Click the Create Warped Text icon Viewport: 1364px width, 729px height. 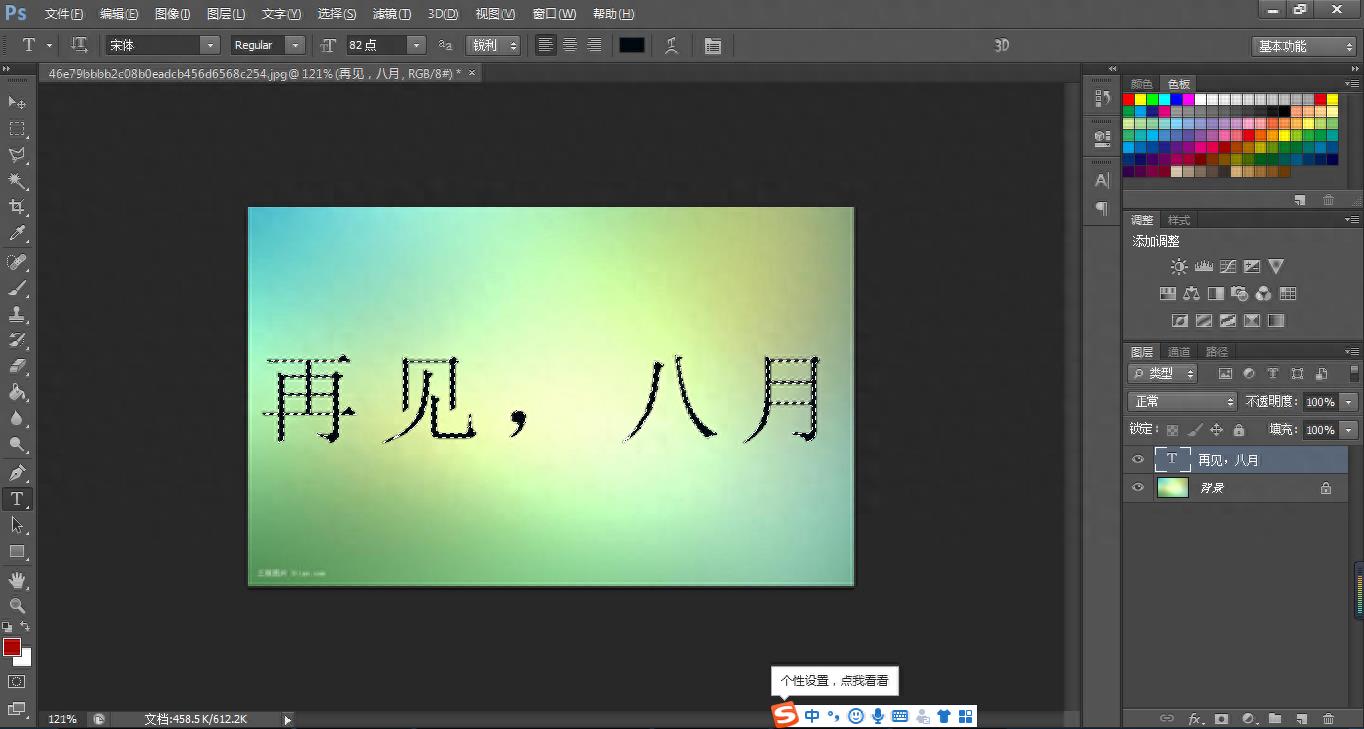pyautogui.click(x=672, y=45)
